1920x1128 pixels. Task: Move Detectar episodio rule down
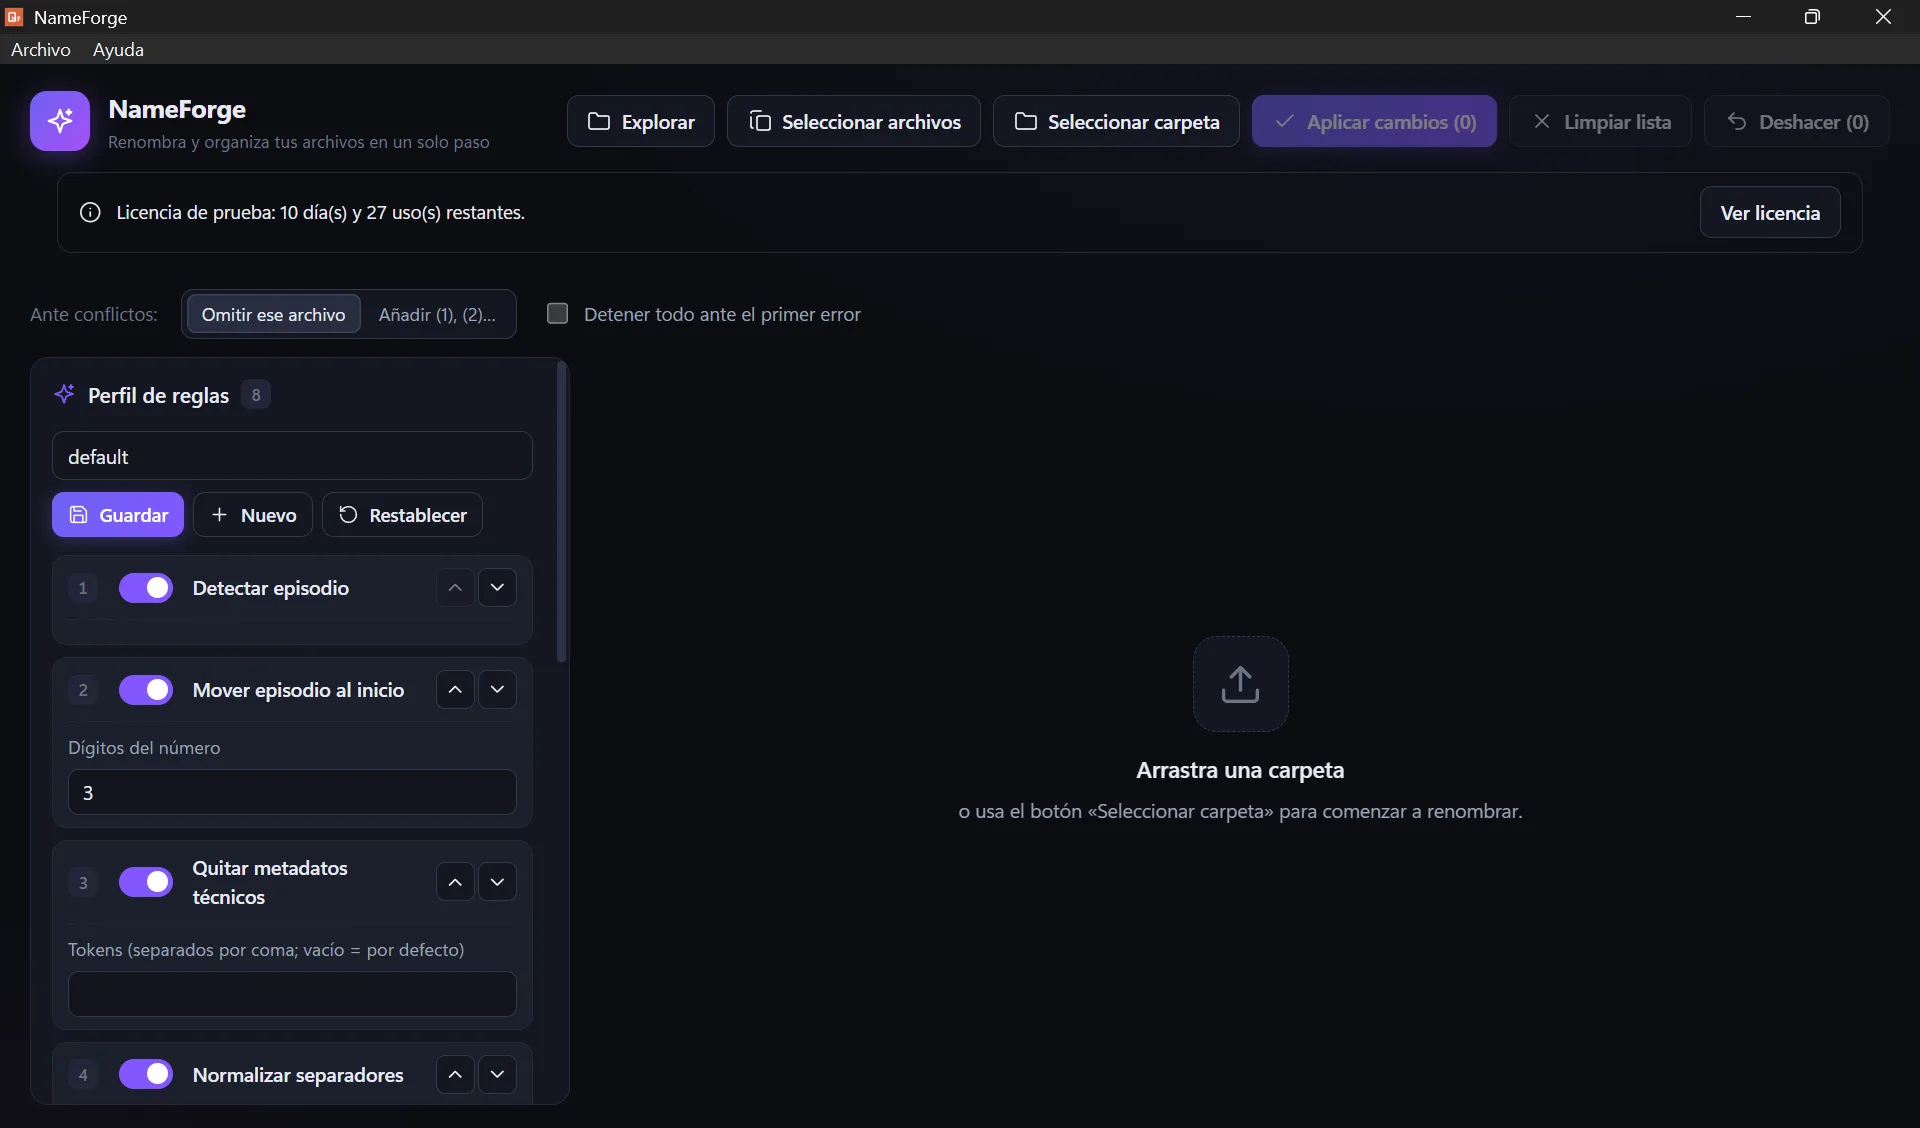coord(497,588)
